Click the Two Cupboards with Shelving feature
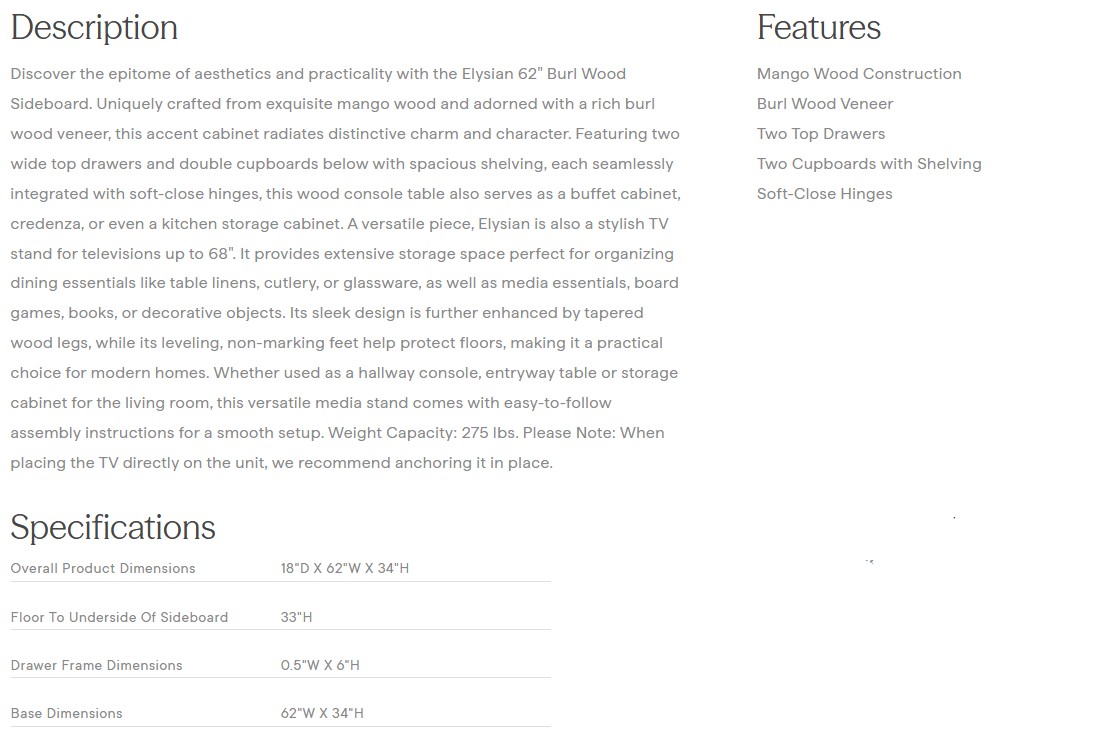The image size is (1105, 744). 869,164
